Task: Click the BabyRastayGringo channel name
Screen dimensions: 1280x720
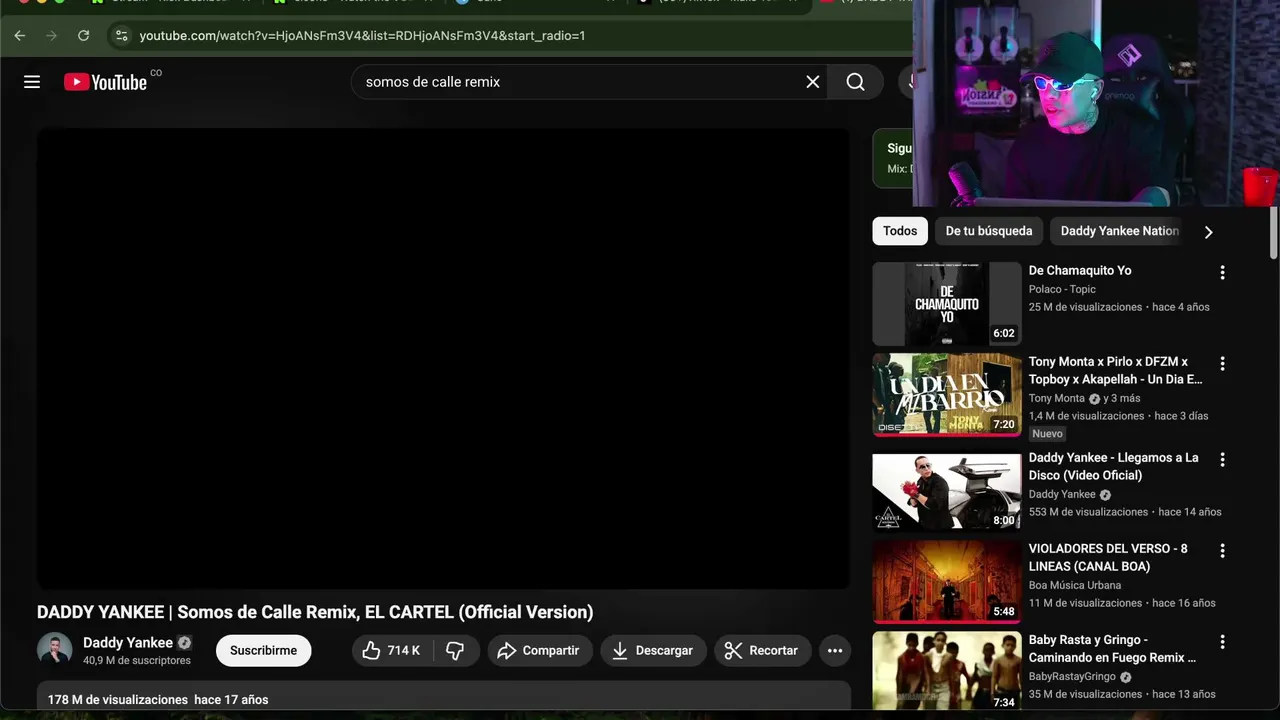Action: click(x=1074, y=677)
